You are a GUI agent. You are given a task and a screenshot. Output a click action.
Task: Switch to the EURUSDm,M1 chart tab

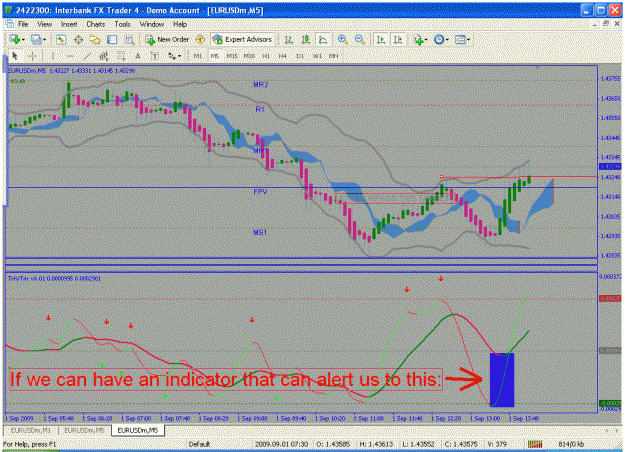pos(31,430)
